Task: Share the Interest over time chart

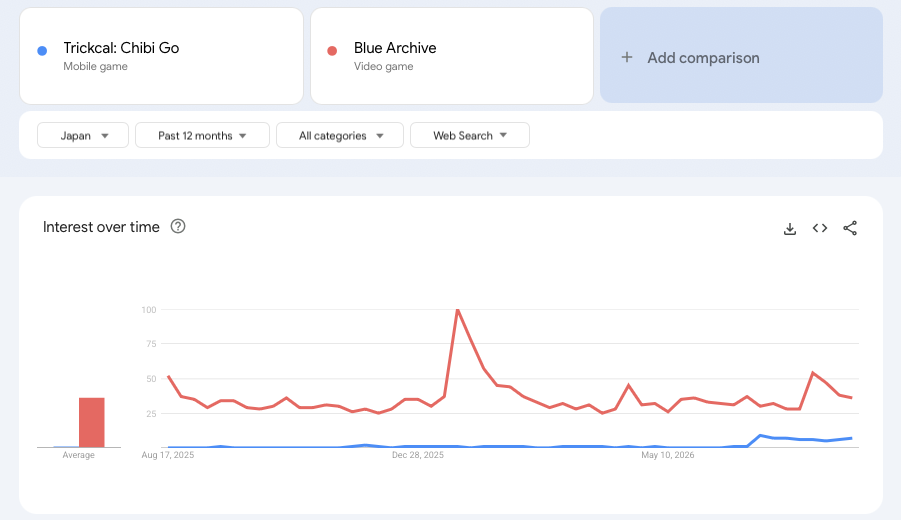Action: [x=850, y=228]
